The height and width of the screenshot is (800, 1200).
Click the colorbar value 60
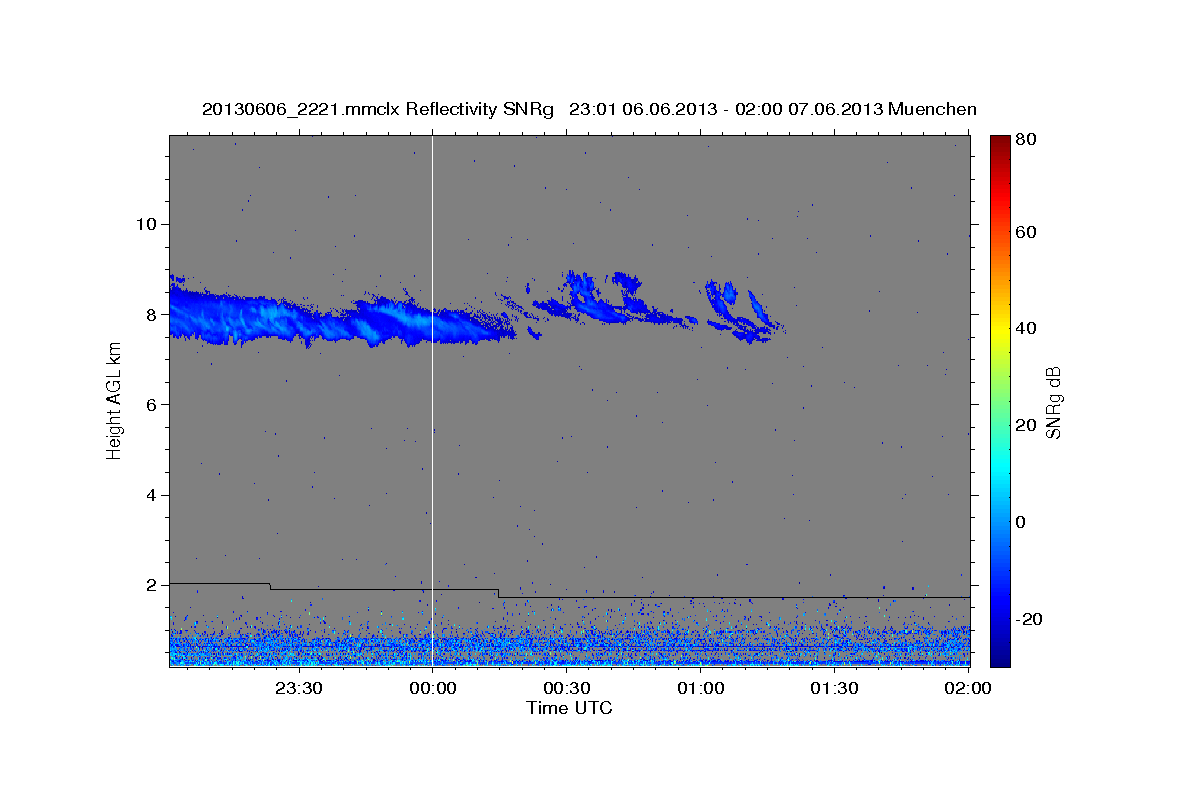(x=1026, y=232)
